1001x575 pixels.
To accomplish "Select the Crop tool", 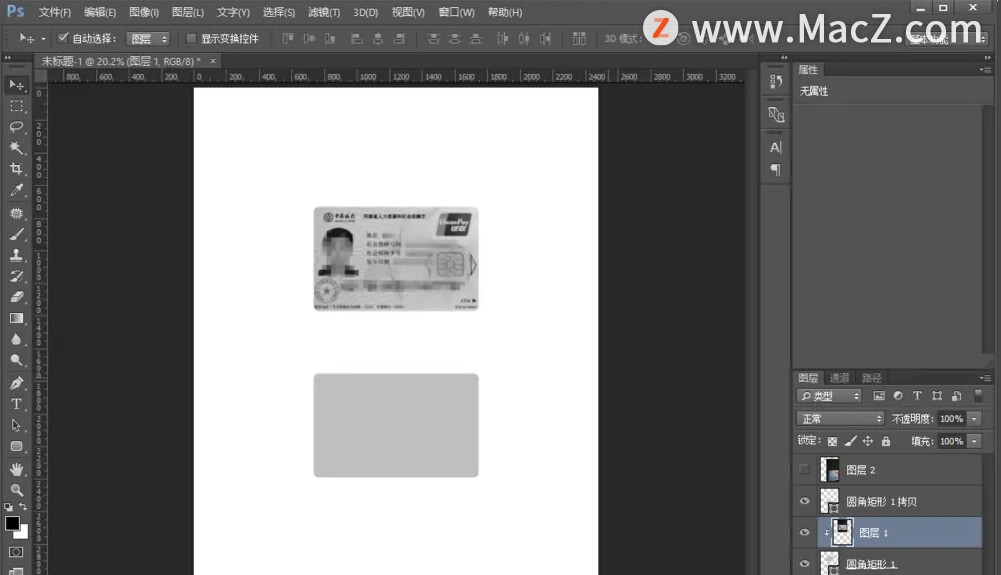I will (x=16, y=169).
